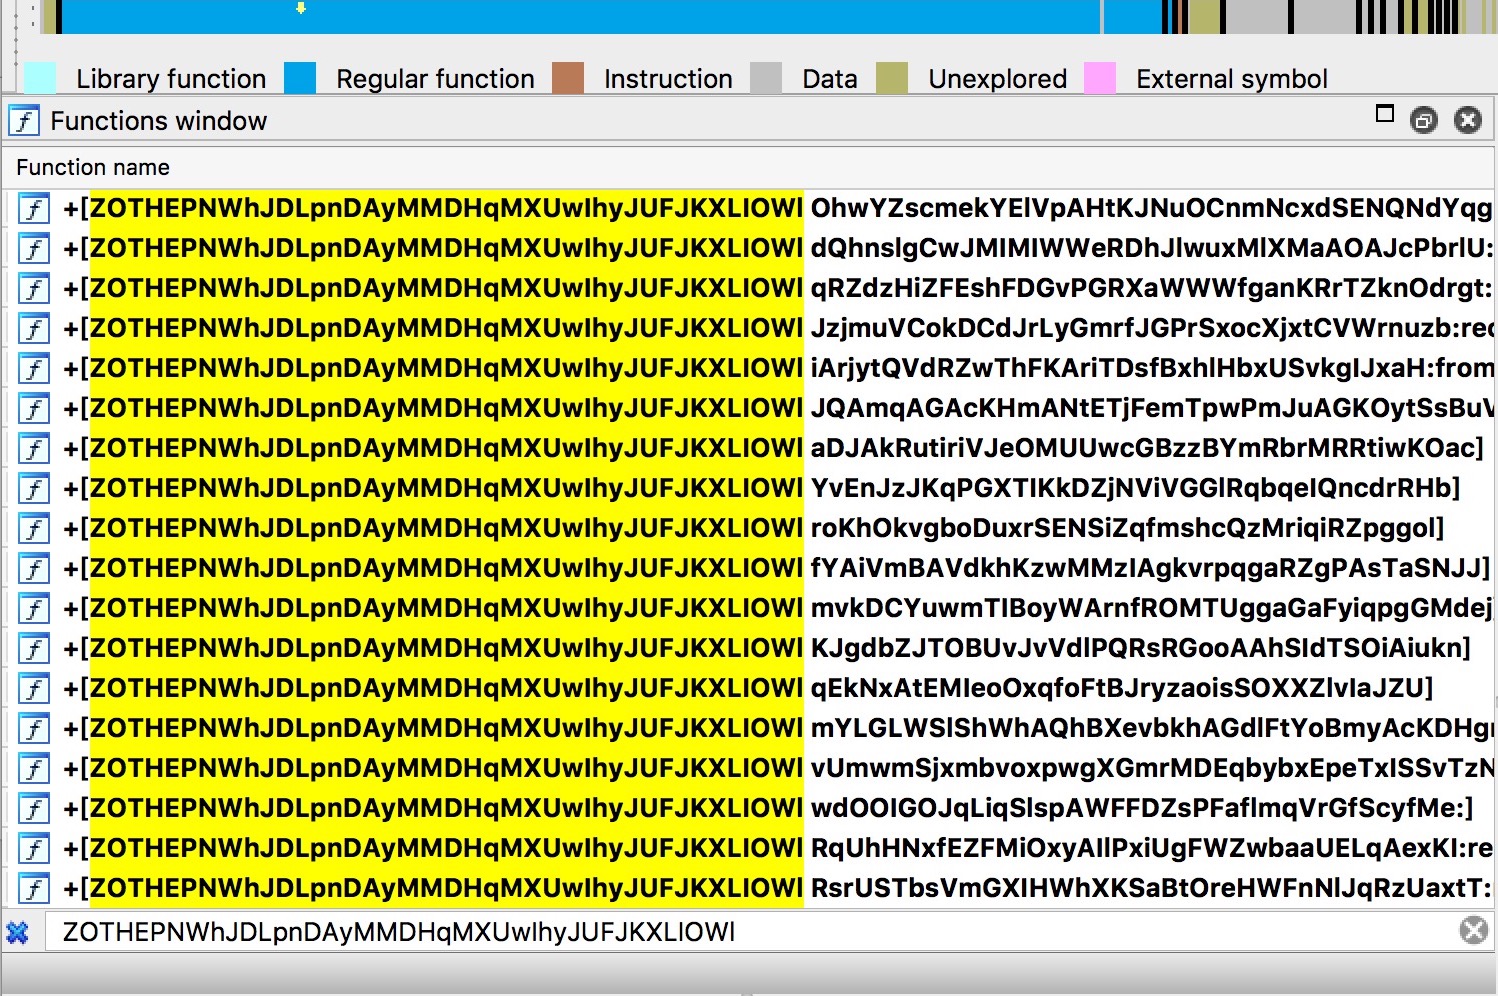Click the Functions window title text
This screenshot has height=996, width=1498.
pos(159,121)
